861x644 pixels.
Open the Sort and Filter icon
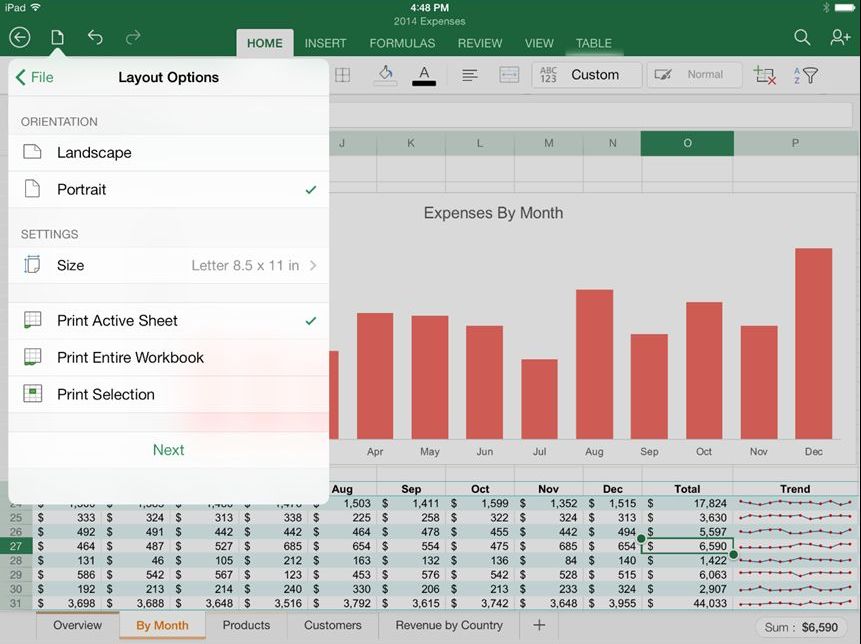806,75
